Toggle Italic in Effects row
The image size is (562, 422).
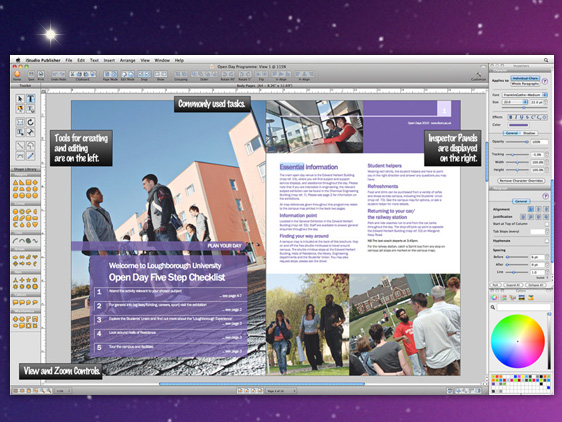(x=516, y=117)
